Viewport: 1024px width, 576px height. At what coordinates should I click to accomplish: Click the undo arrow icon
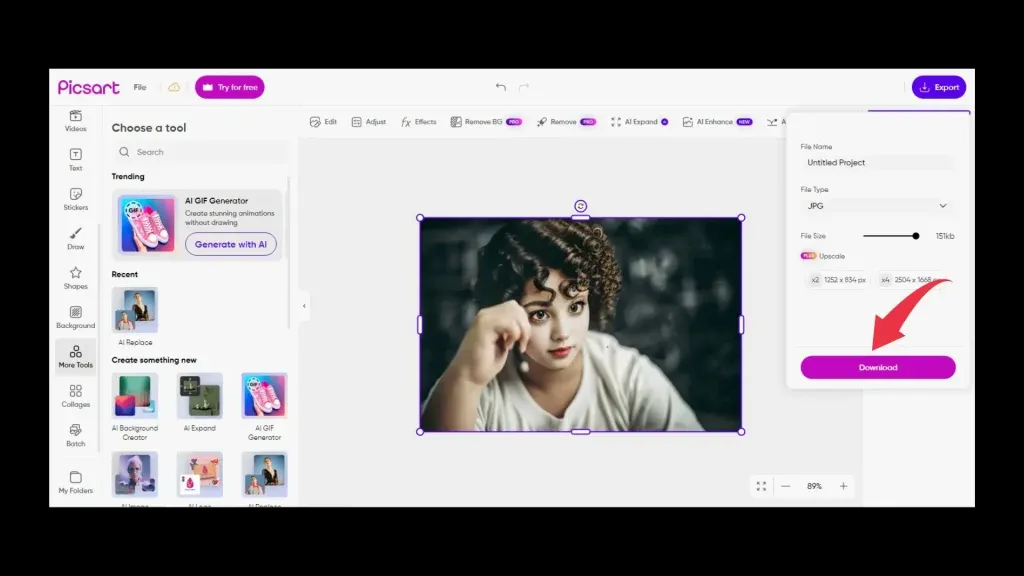click(501, 87)
